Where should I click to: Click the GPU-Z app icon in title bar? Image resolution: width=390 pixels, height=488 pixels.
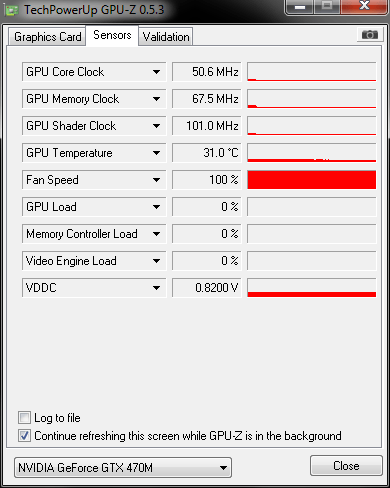12,10
